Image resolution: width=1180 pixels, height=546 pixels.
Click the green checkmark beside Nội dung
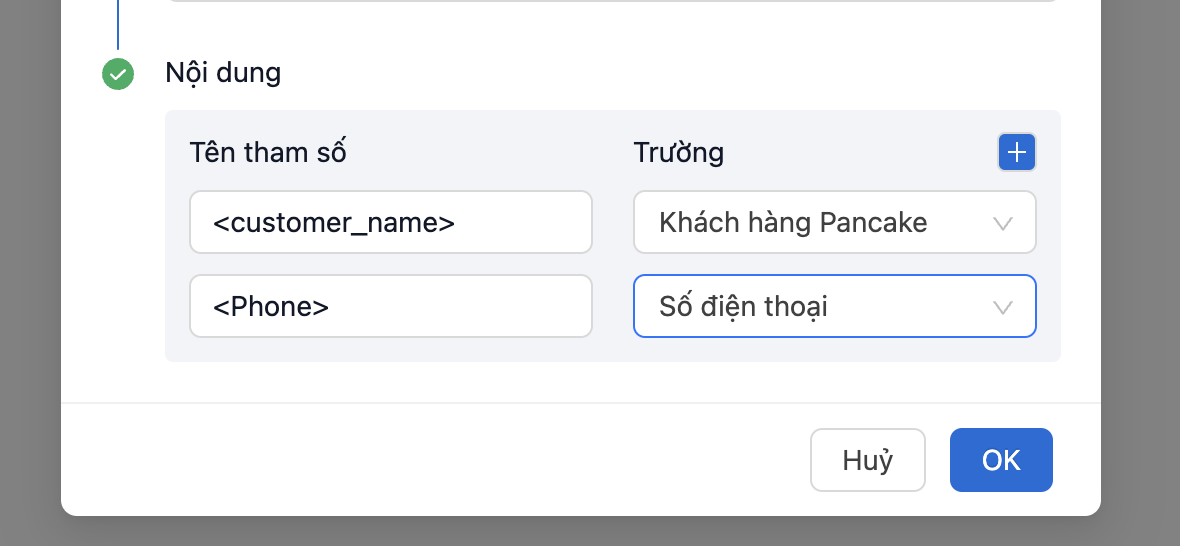coord(118,74)
